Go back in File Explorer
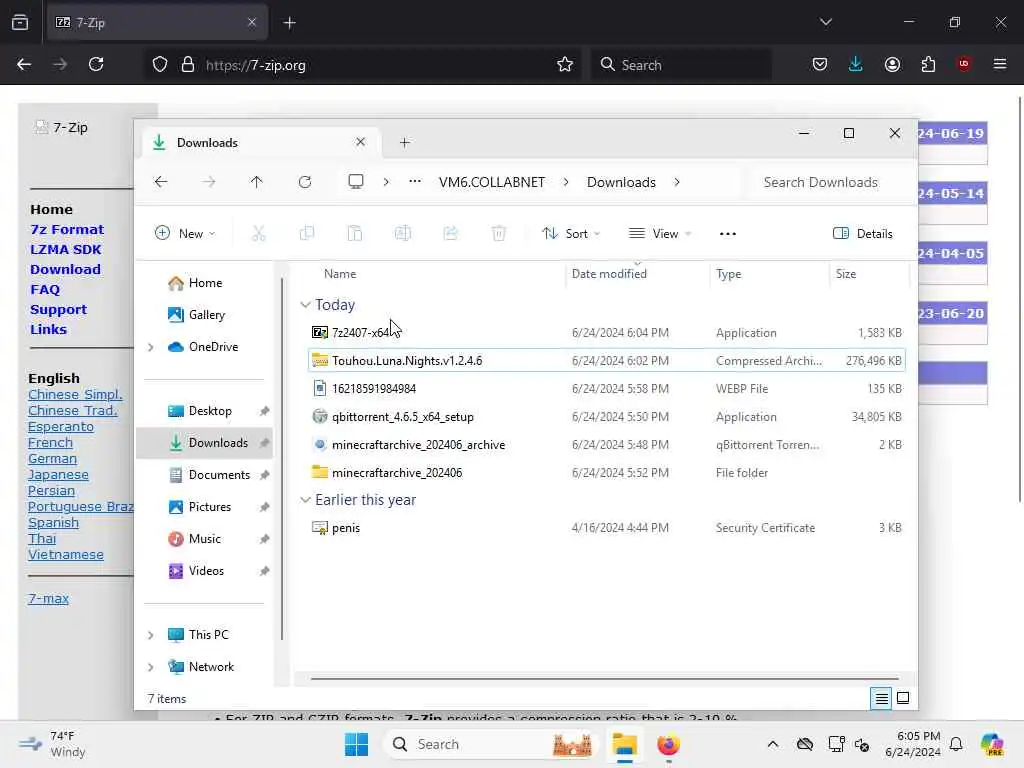This screenshot has width=1024, height=768. pos(161,182)
